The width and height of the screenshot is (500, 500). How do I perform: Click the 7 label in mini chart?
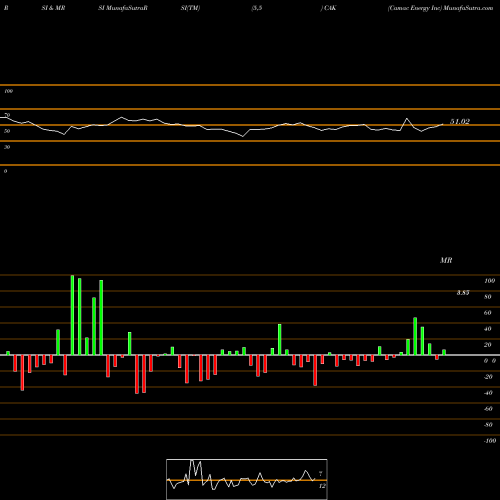point(321,473)
